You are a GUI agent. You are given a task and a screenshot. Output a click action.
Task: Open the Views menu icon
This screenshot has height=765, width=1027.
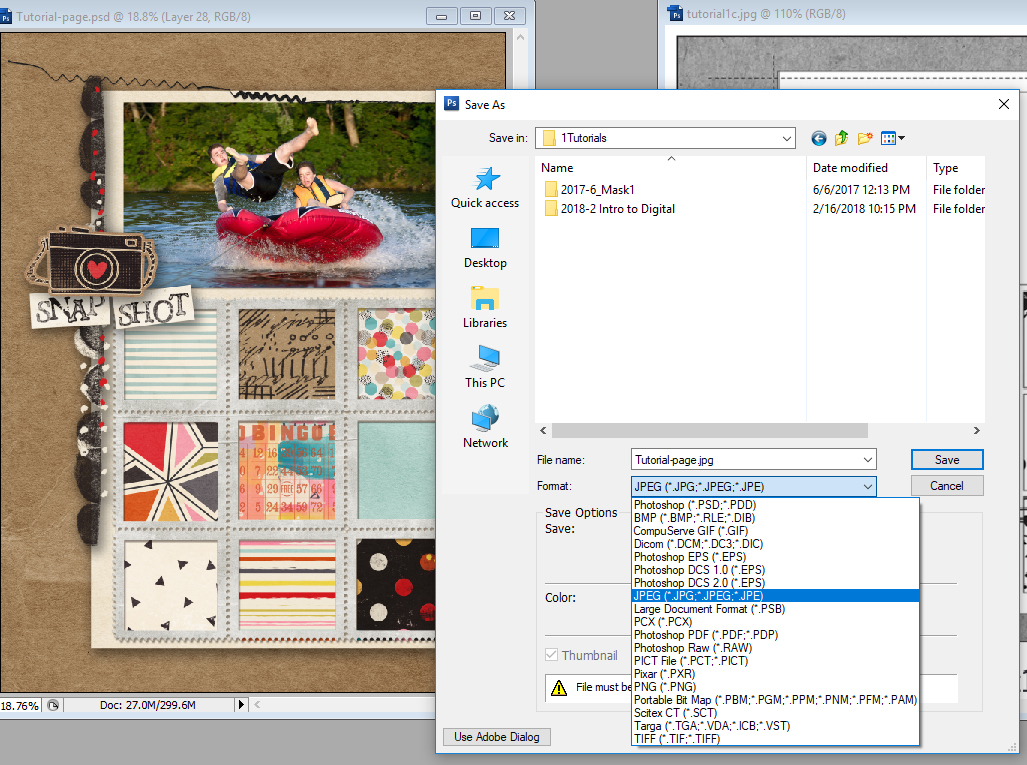[890, 138]
